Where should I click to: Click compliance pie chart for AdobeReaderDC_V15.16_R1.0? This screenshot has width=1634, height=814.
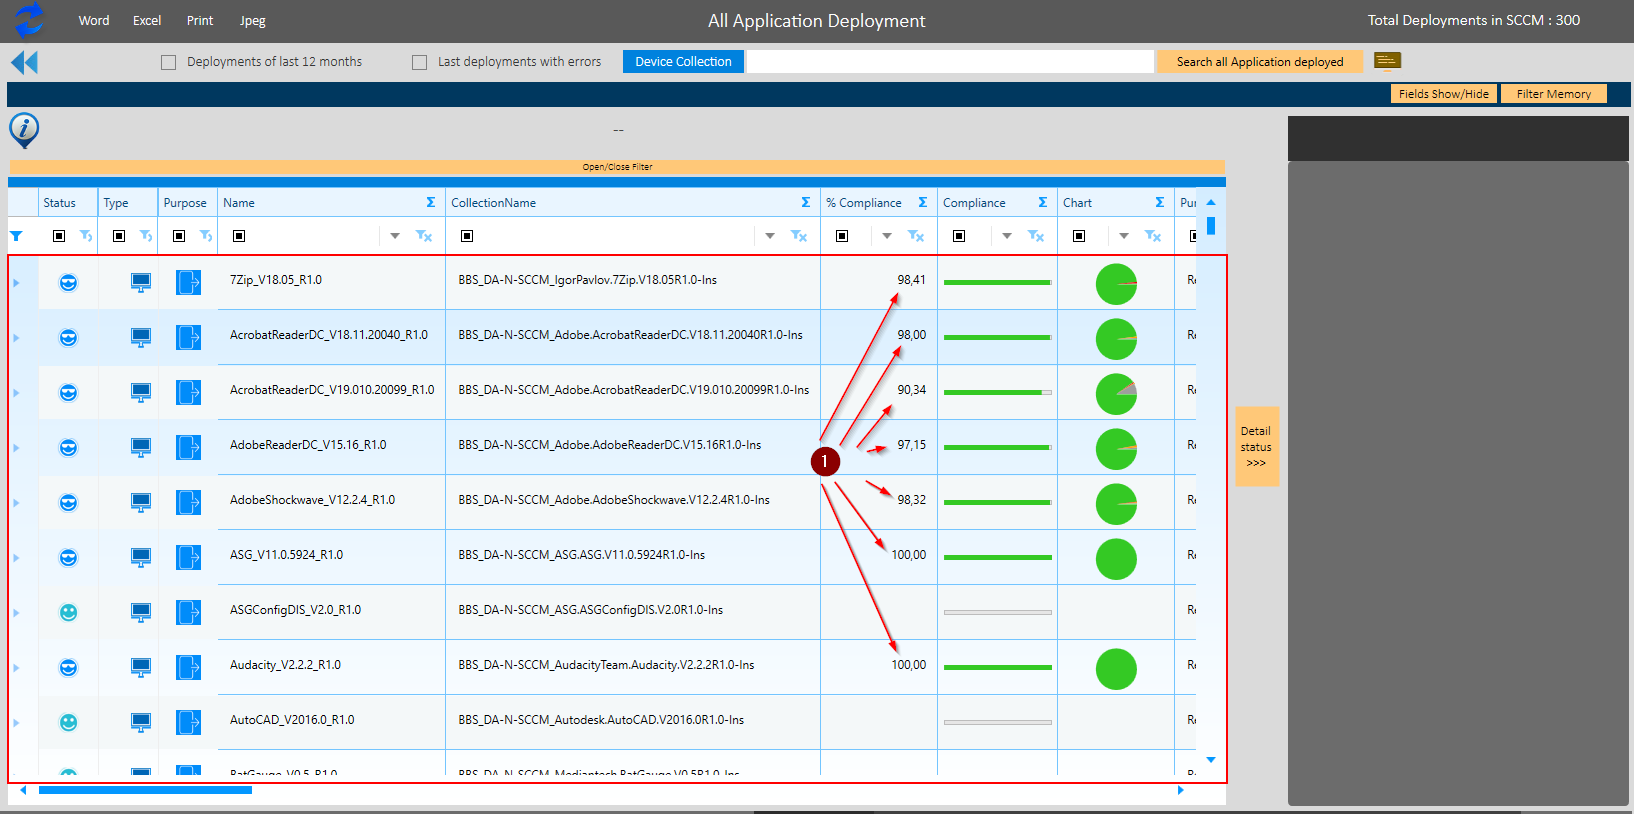click(x=1116, y=449)
